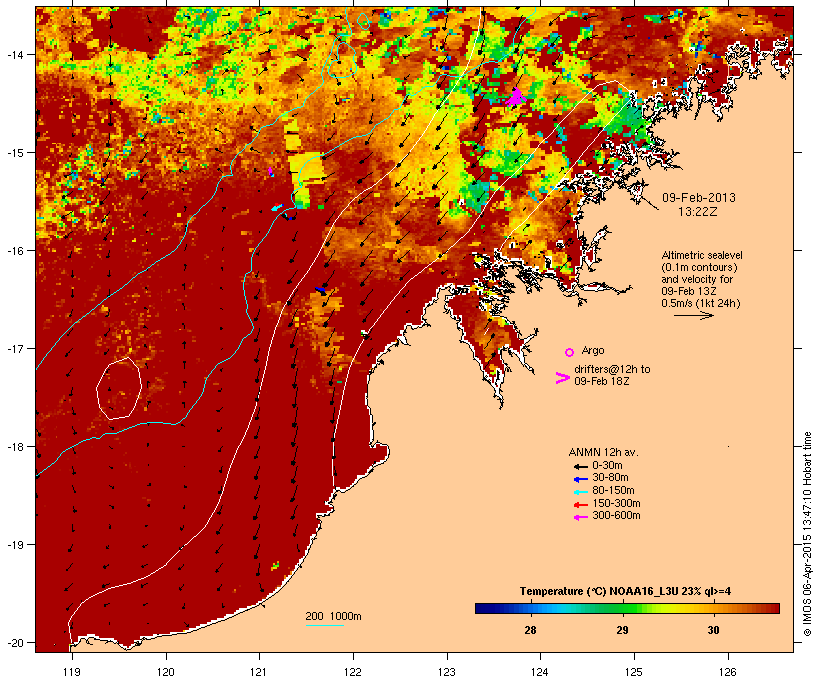Click the Altimetric sealevel text
Viewport: 820px width, 680px height.
tap(702, 255)
